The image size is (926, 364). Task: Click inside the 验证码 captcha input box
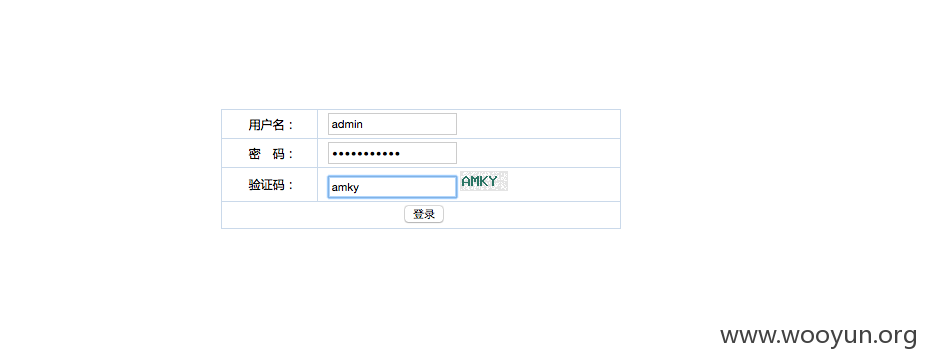(392, 187)
